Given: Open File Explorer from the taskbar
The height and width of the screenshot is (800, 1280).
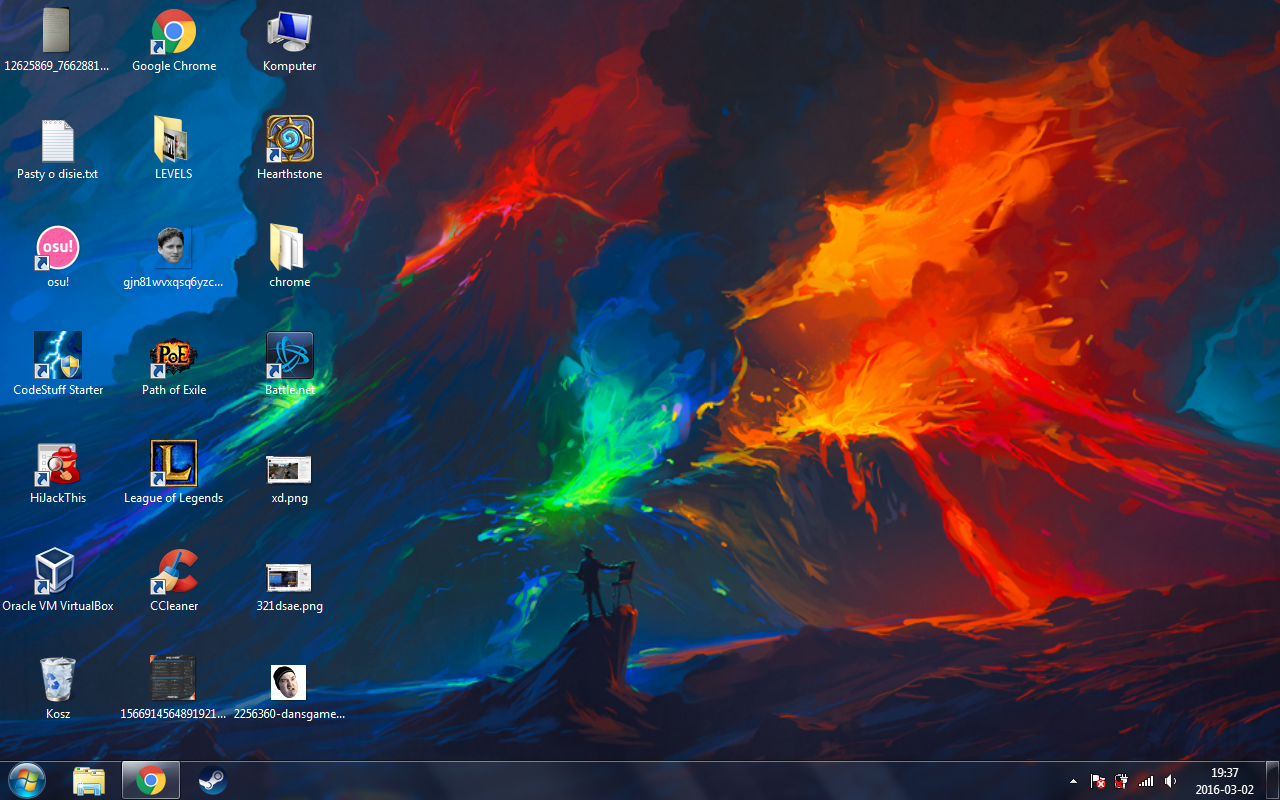Looking at the screenshot, I should [89, 780].
